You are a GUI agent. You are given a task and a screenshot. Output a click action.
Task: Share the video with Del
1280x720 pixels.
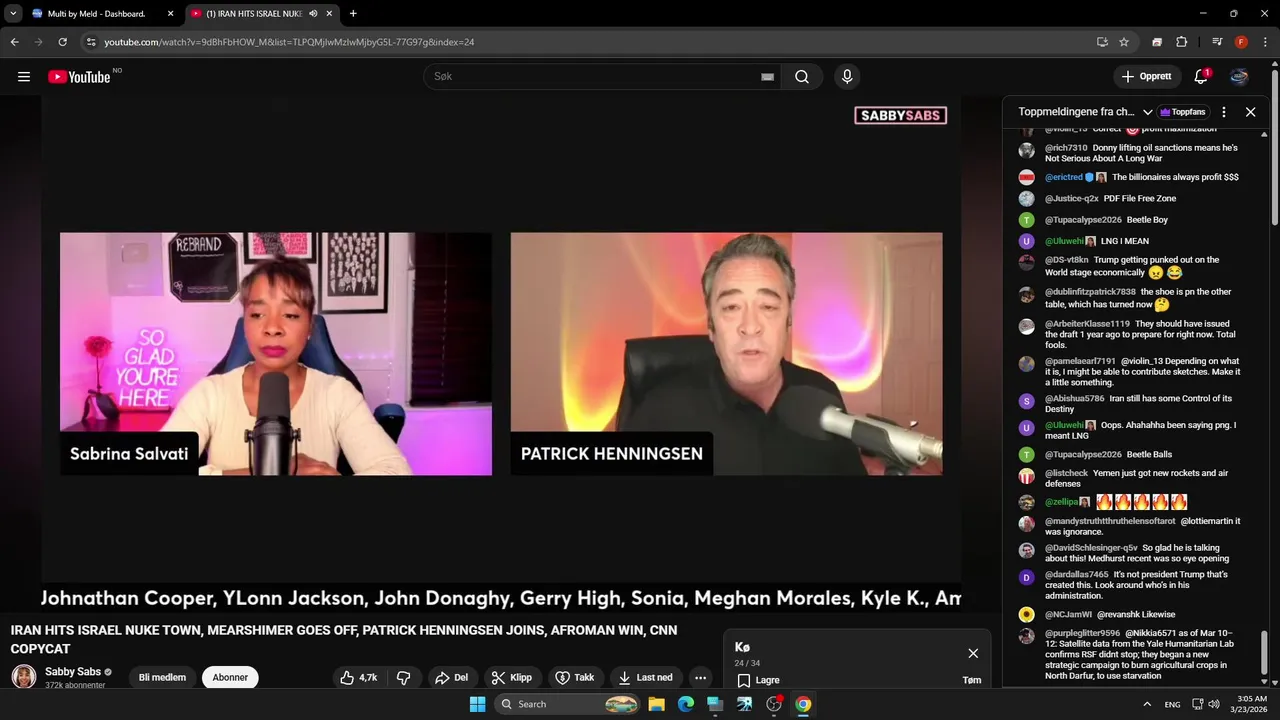pyautogui.click(x=451, y=677)
